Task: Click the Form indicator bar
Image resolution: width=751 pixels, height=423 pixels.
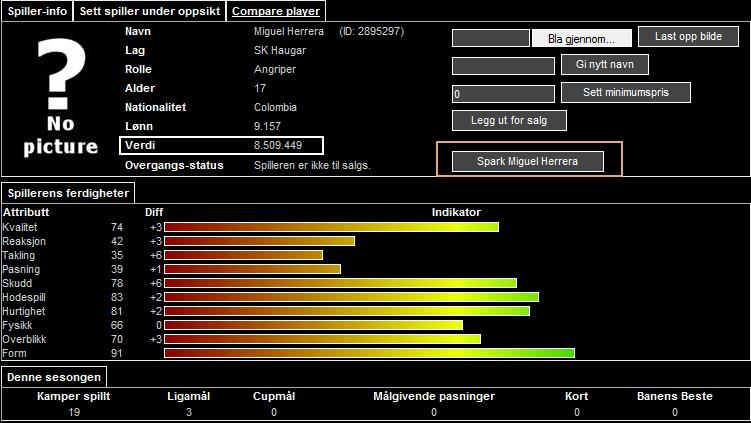Action: click(369, 353)
